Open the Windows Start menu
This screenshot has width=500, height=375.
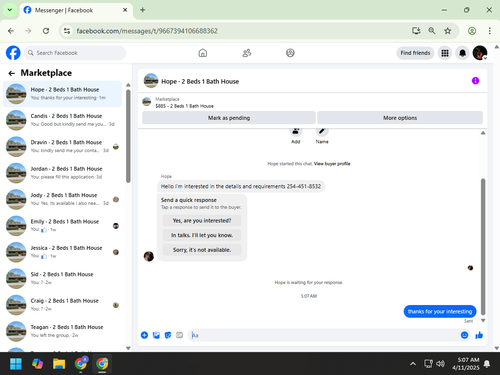[16, 364]
